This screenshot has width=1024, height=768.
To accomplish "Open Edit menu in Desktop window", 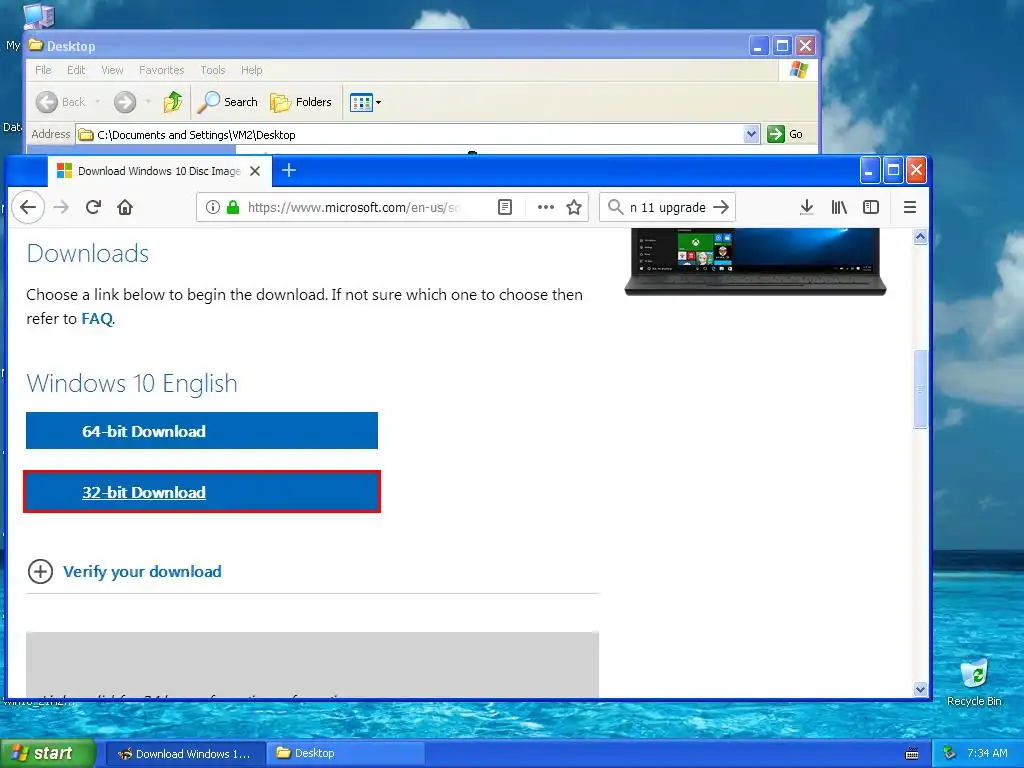I will [76, 70].
